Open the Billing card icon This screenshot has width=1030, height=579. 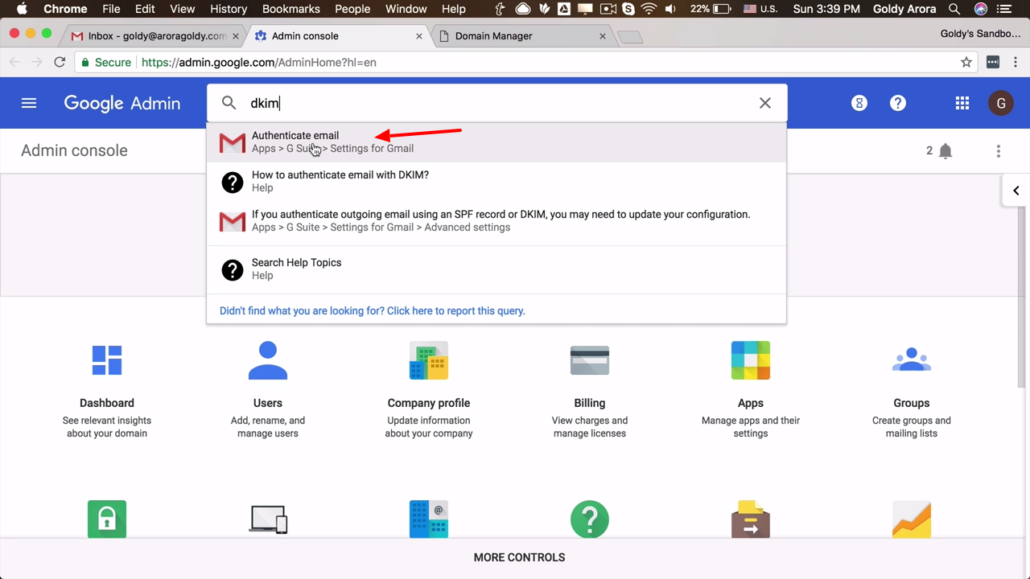pos(589,360)
